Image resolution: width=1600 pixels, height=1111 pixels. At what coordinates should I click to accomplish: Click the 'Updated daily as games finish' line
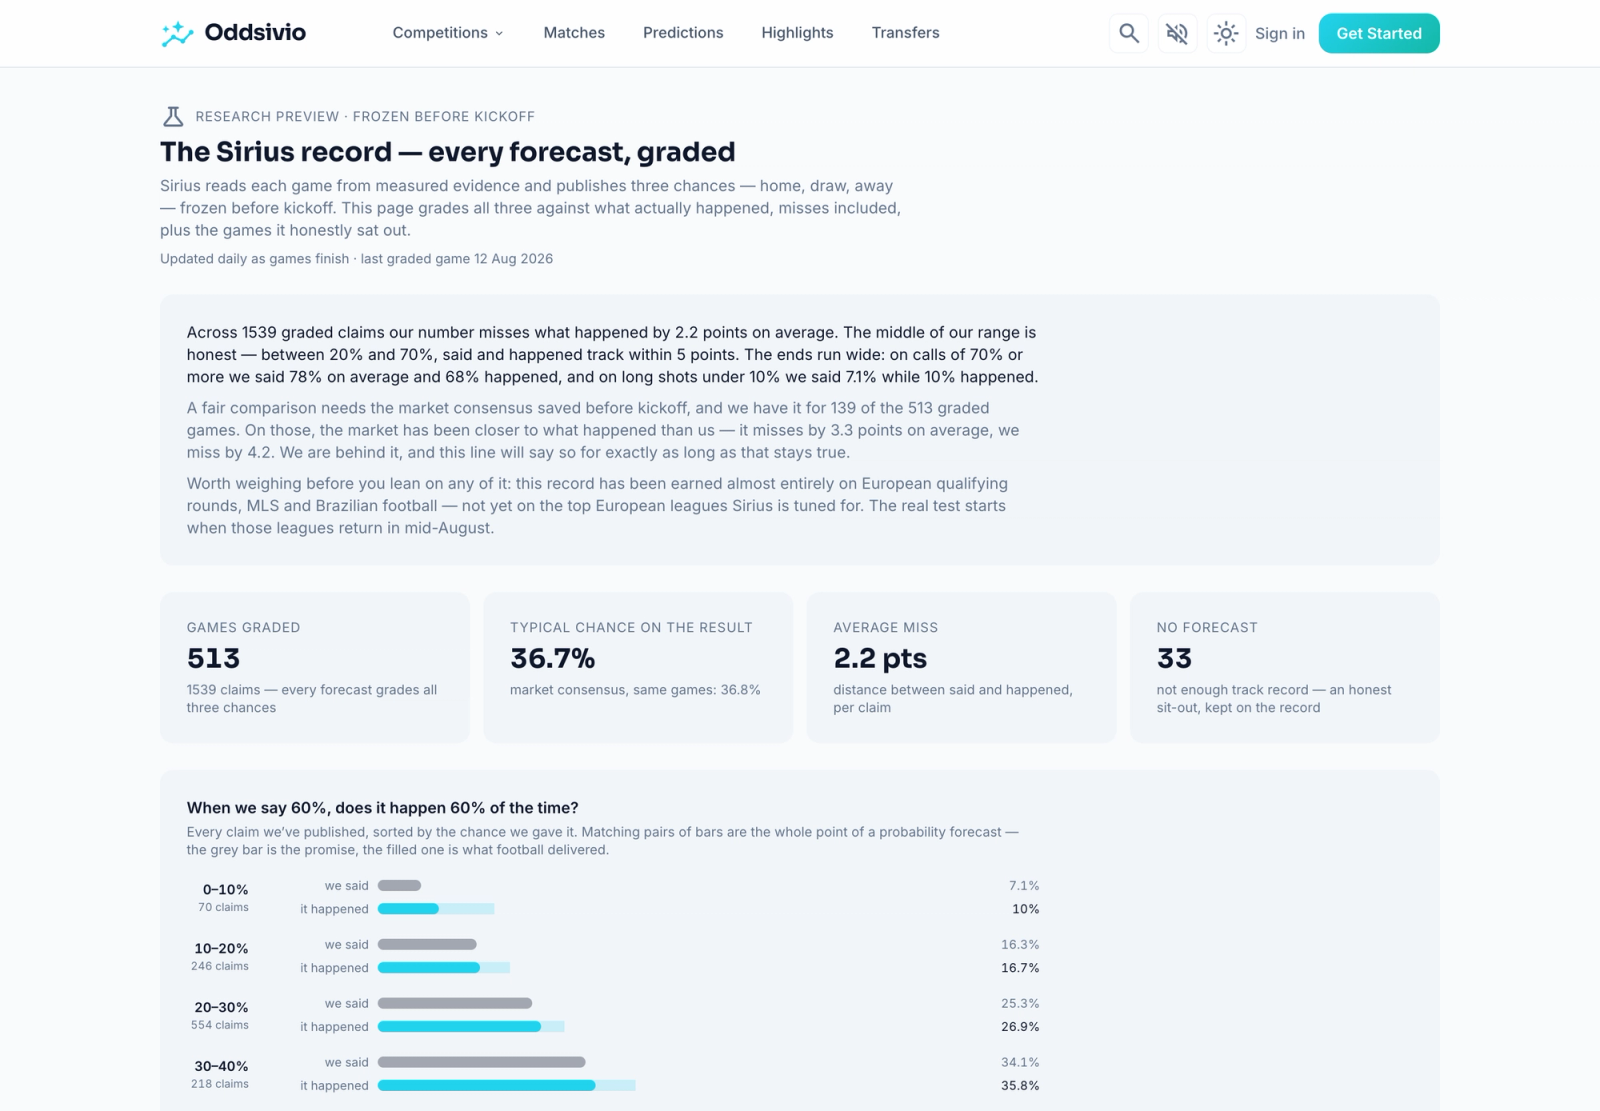(x=356, y=259)
